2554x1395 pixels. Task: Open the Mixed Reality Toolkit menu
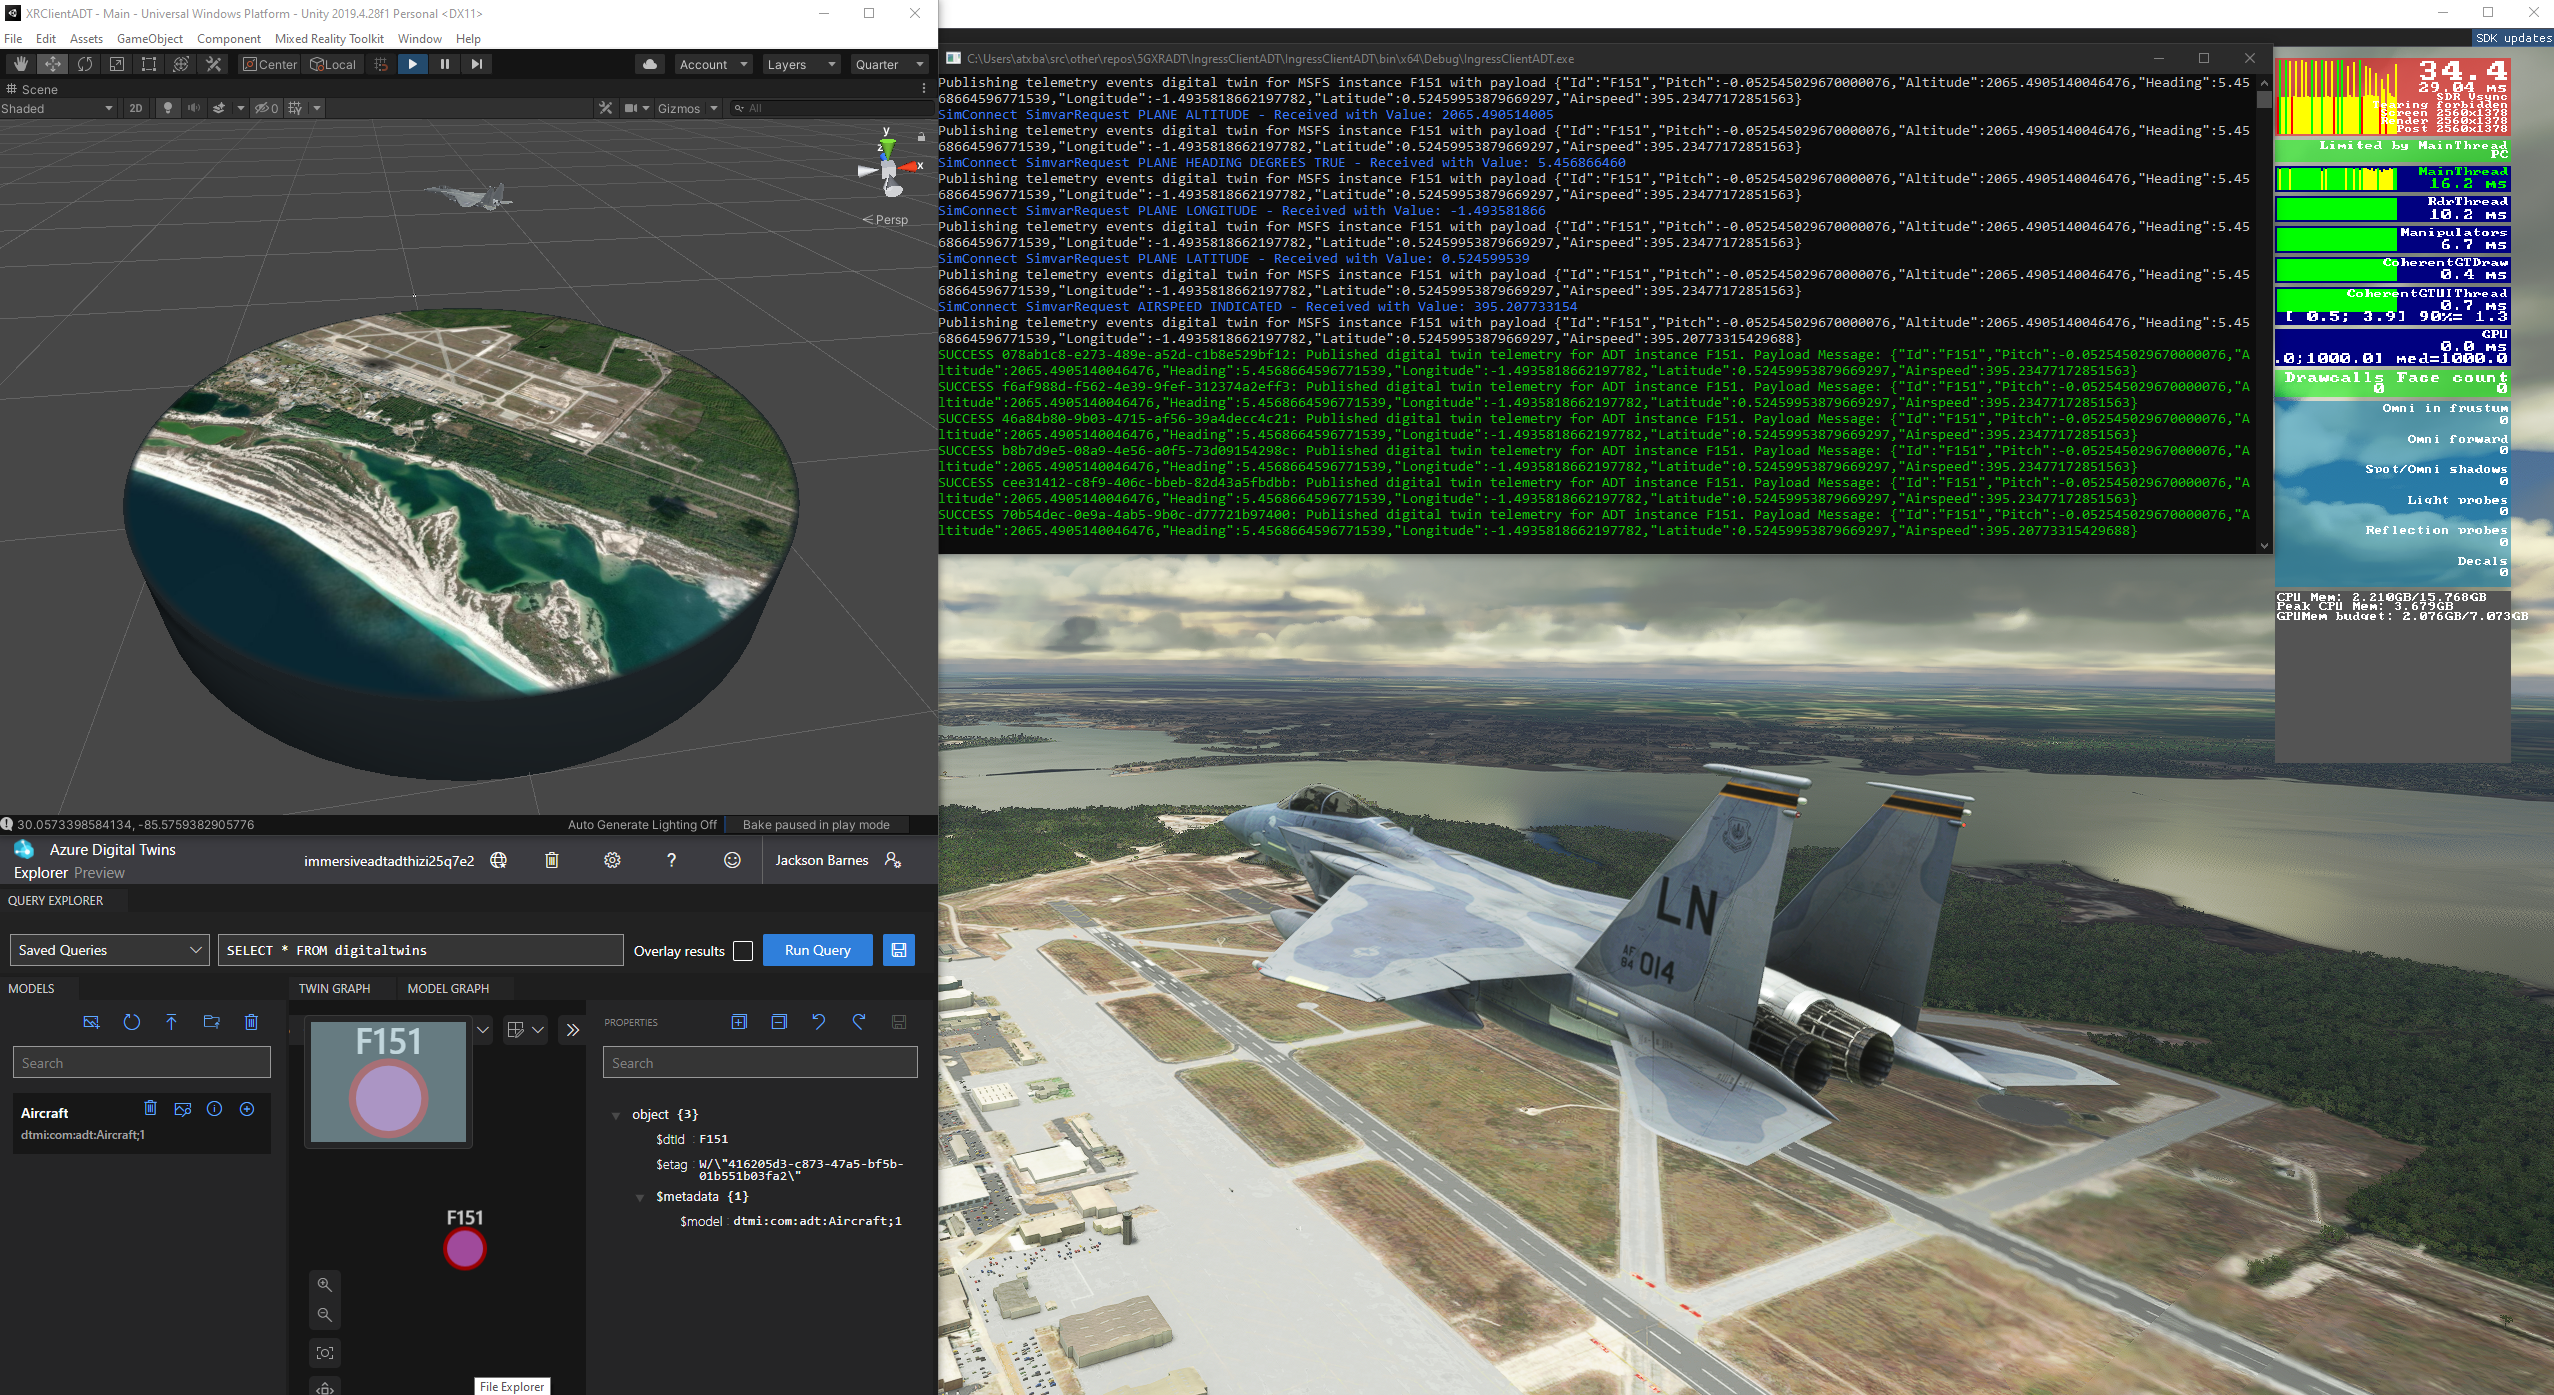tap(329, 39)
